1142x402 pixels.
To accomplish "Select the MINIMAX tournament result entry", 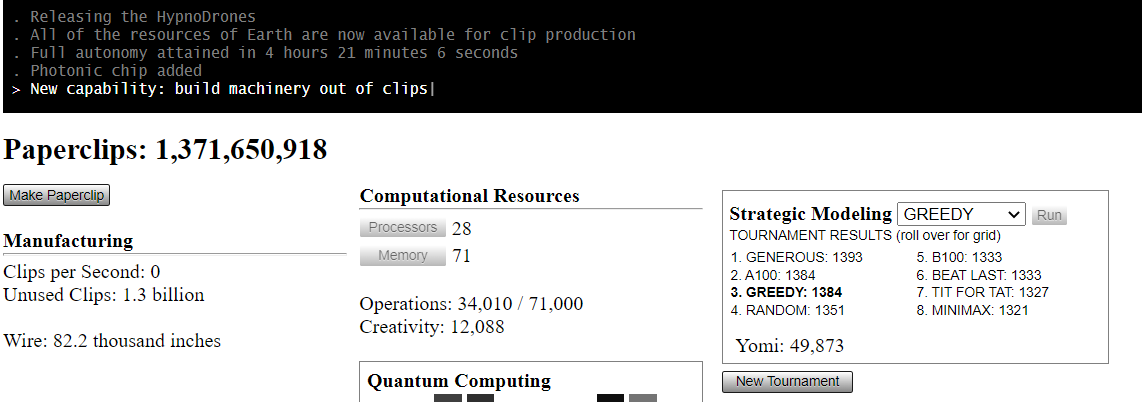I will click(x=972, y=311).
